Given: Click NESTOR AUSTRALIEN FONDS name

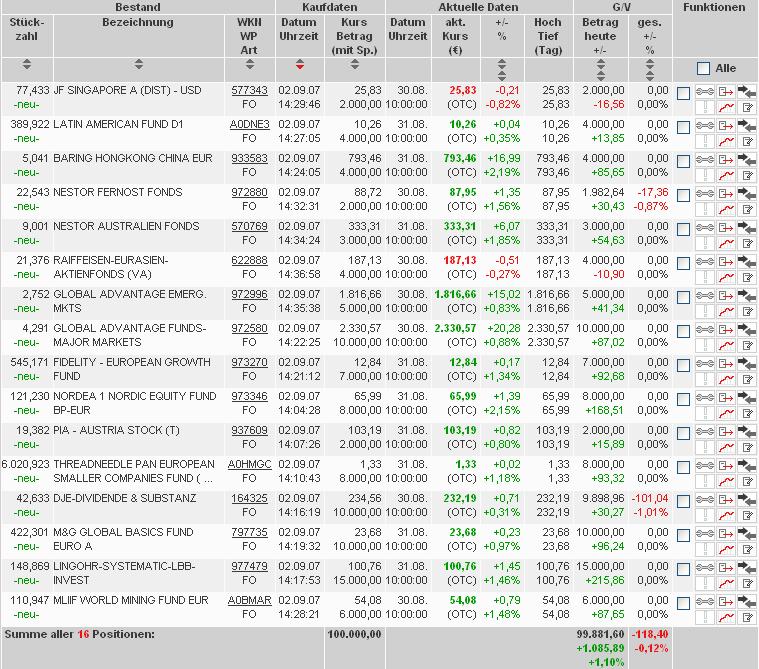Looking at the screenshot, I should [x=126, y=226].
